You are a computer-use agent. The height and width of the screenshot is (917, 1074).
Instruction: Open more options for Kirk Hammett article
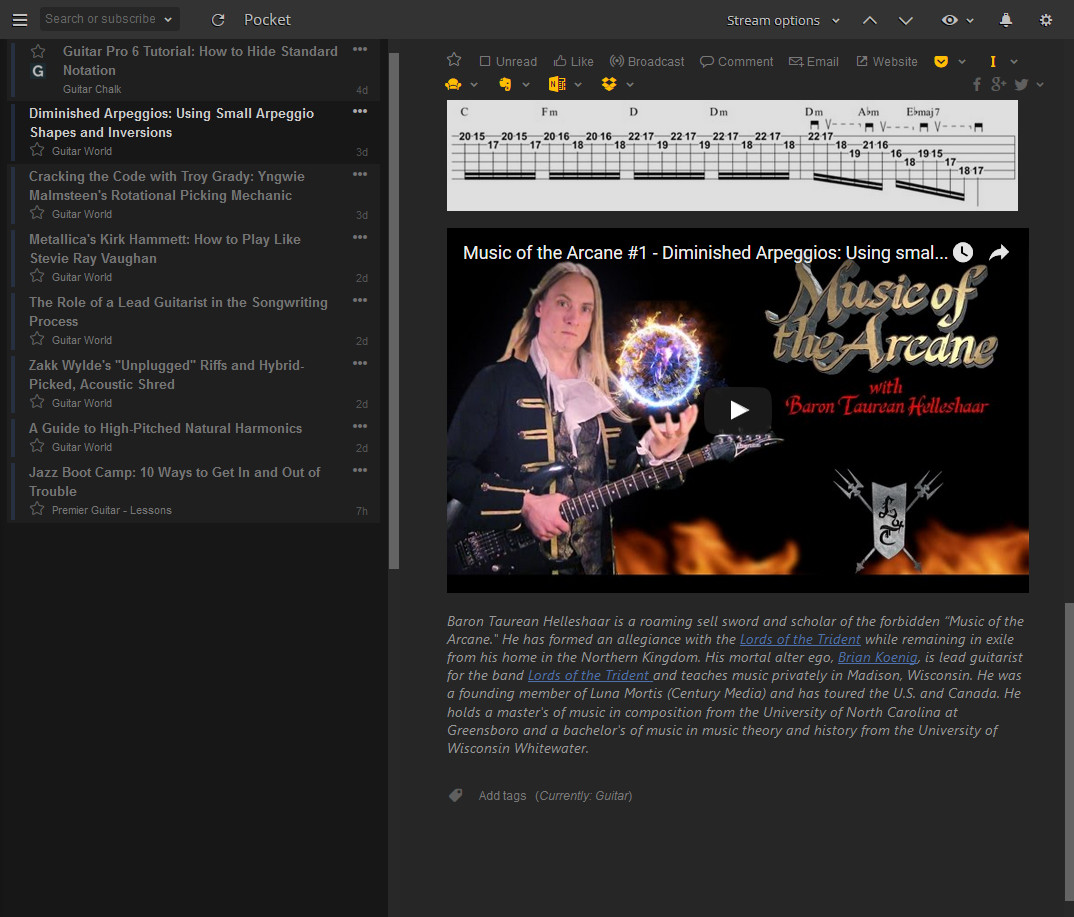pos(360,237)
